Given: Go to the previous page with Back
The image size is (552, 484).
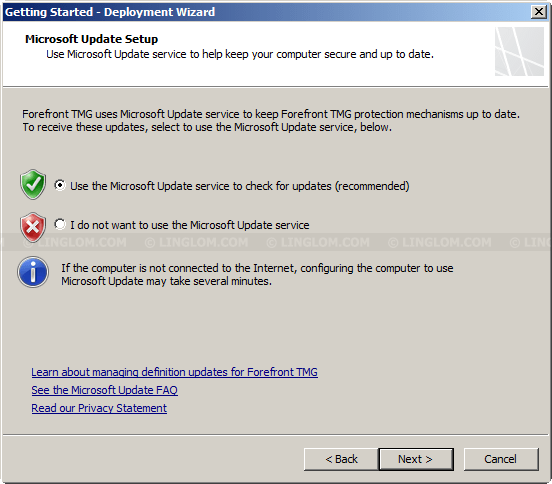Looking at the screenshot, I should point(341,459).
